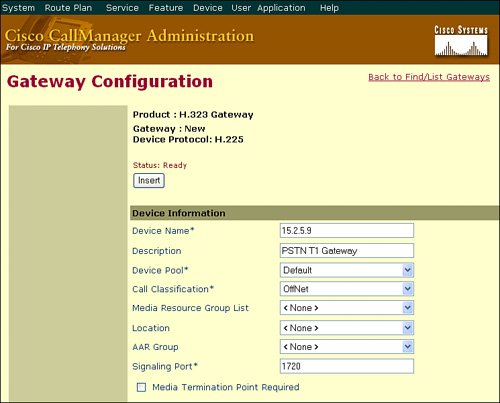500x403 pixels.
Task: Click the Gateway : New text
Action: (169, 129)
